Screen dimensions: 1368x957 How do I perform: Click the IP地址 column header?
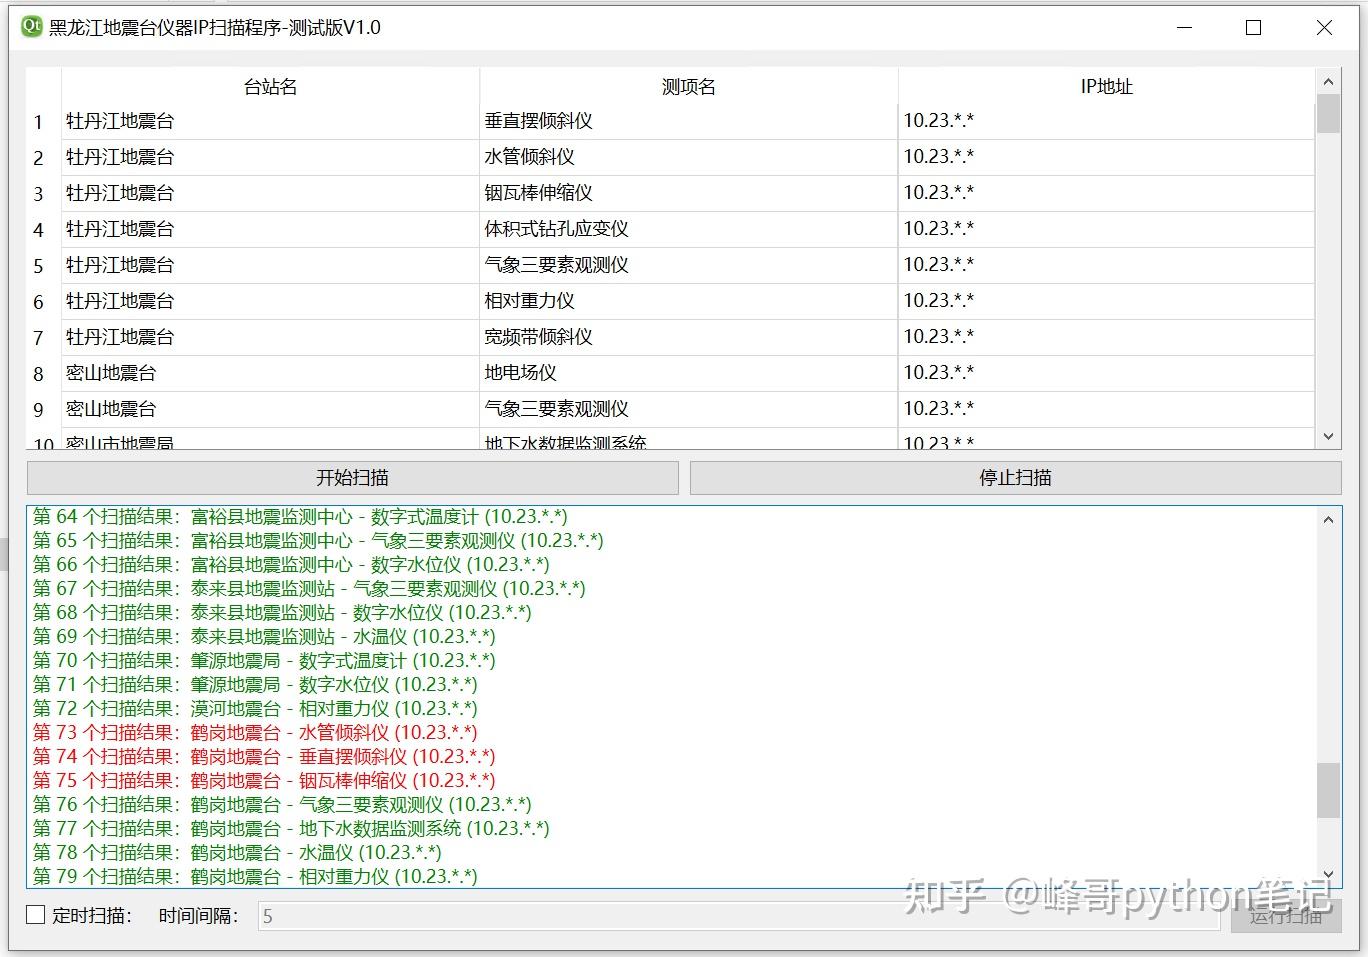click(x=1105, y=86)
